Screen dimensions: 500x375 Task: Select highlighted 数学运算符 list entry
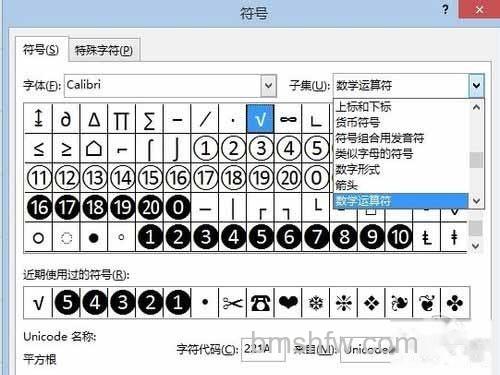(401, 201)
